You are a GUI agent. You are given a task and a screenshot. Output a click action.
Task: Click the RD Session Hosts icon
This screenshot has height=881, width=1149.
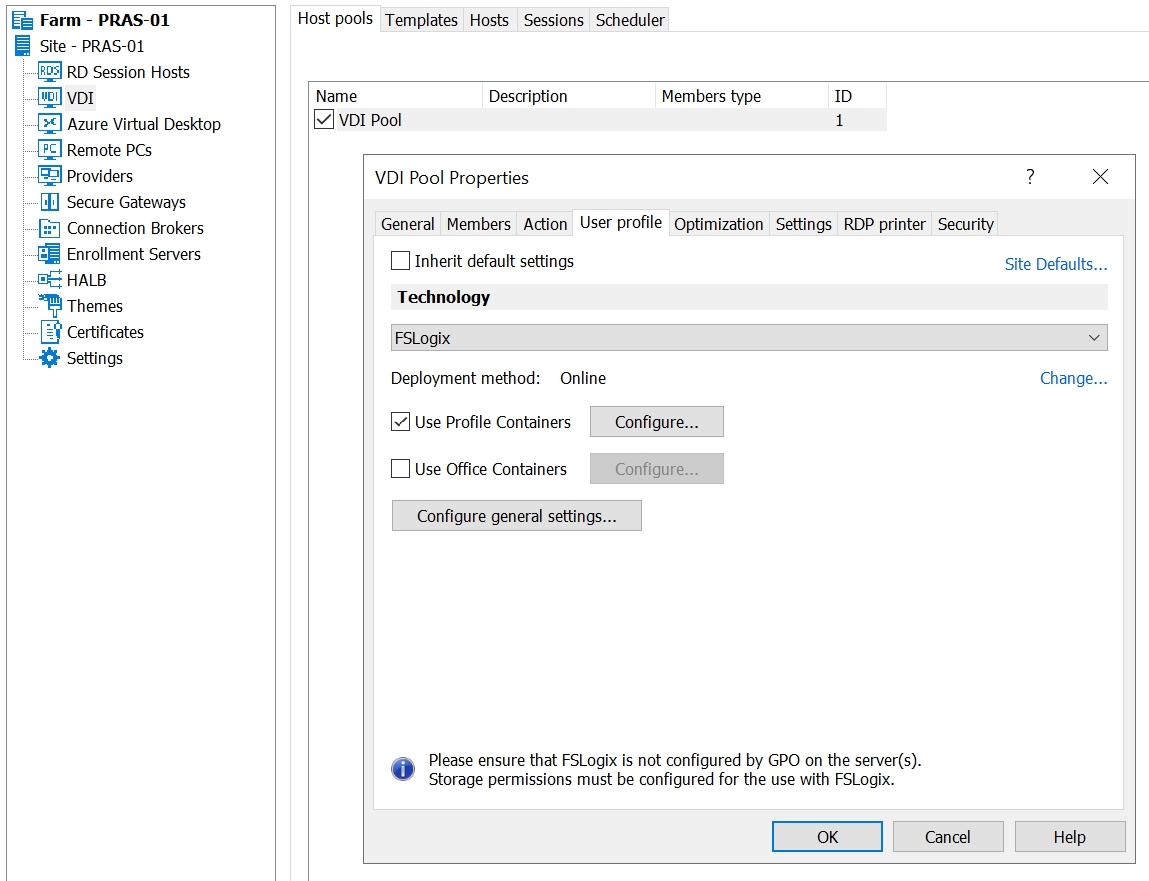coord(50,72)
